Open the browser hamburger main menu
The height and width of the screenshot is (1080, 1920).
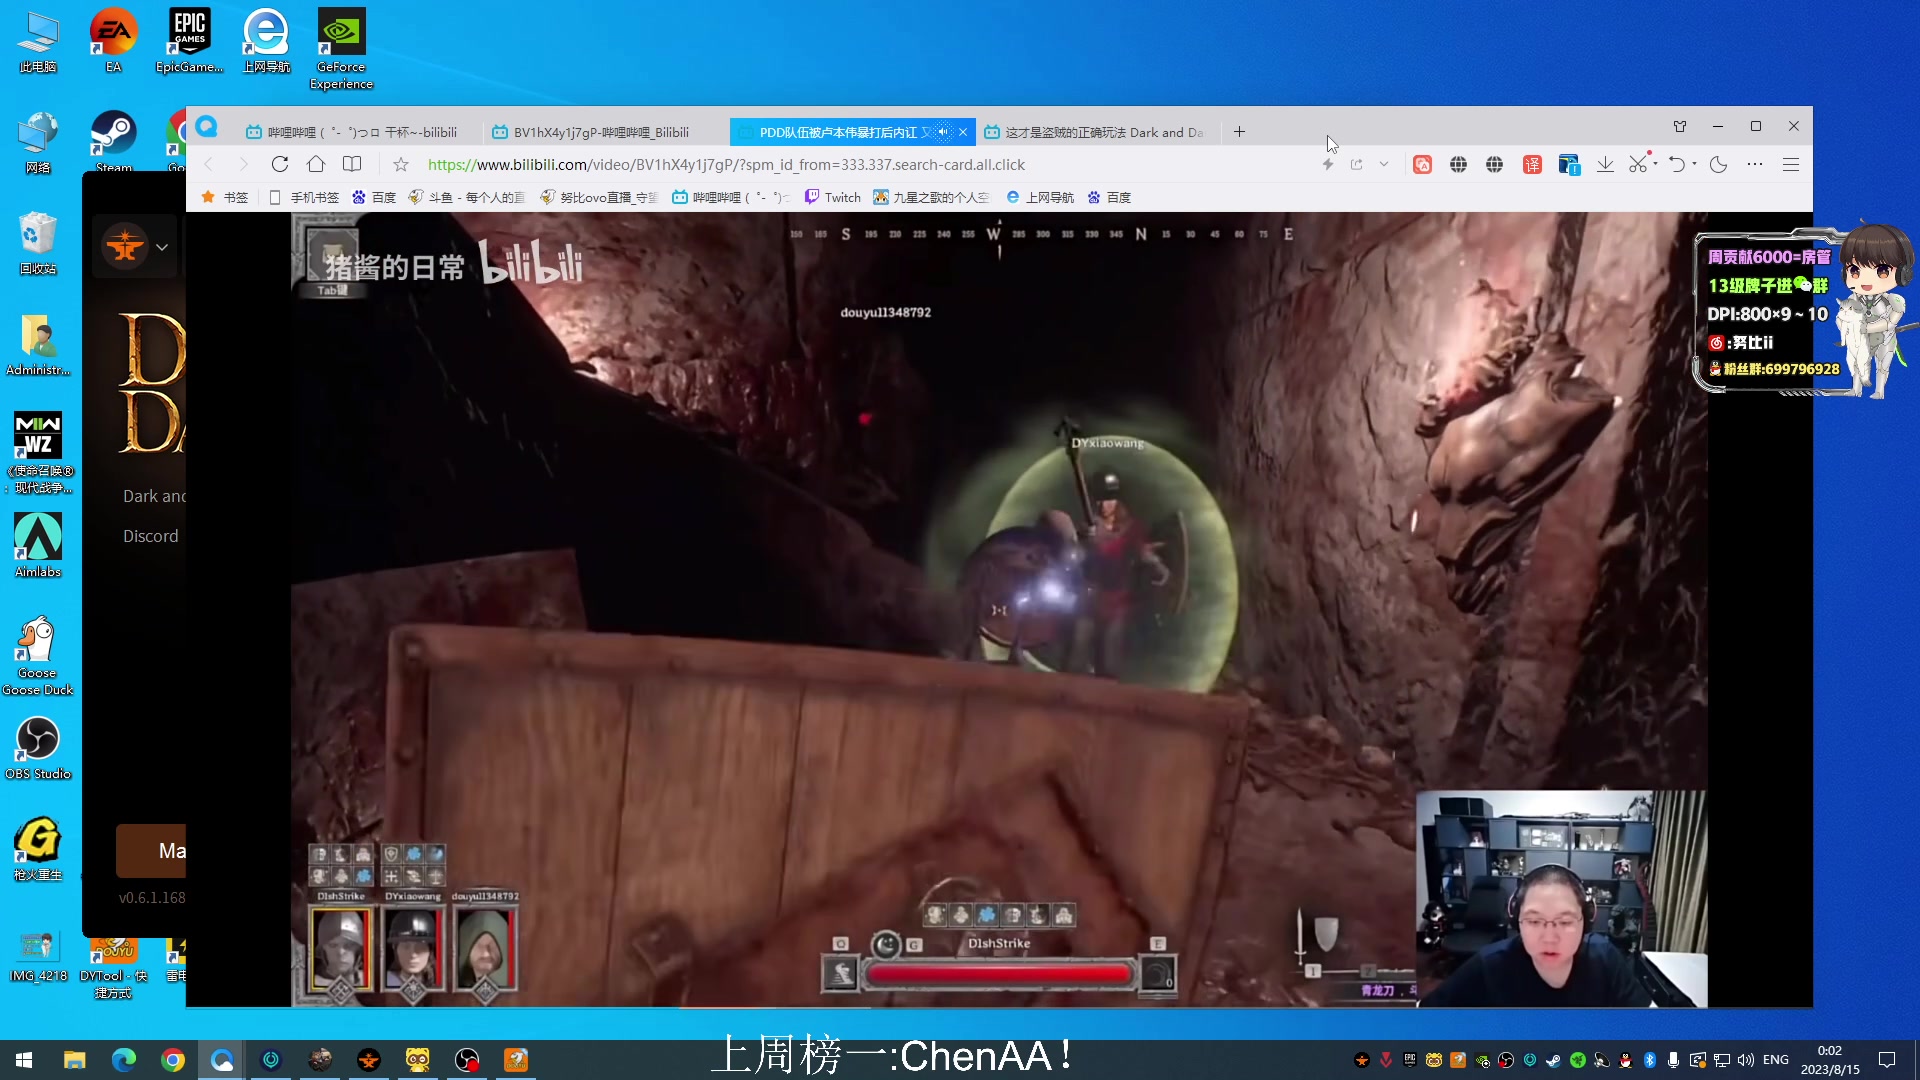pyautogui.click(x=1791, y=165)
